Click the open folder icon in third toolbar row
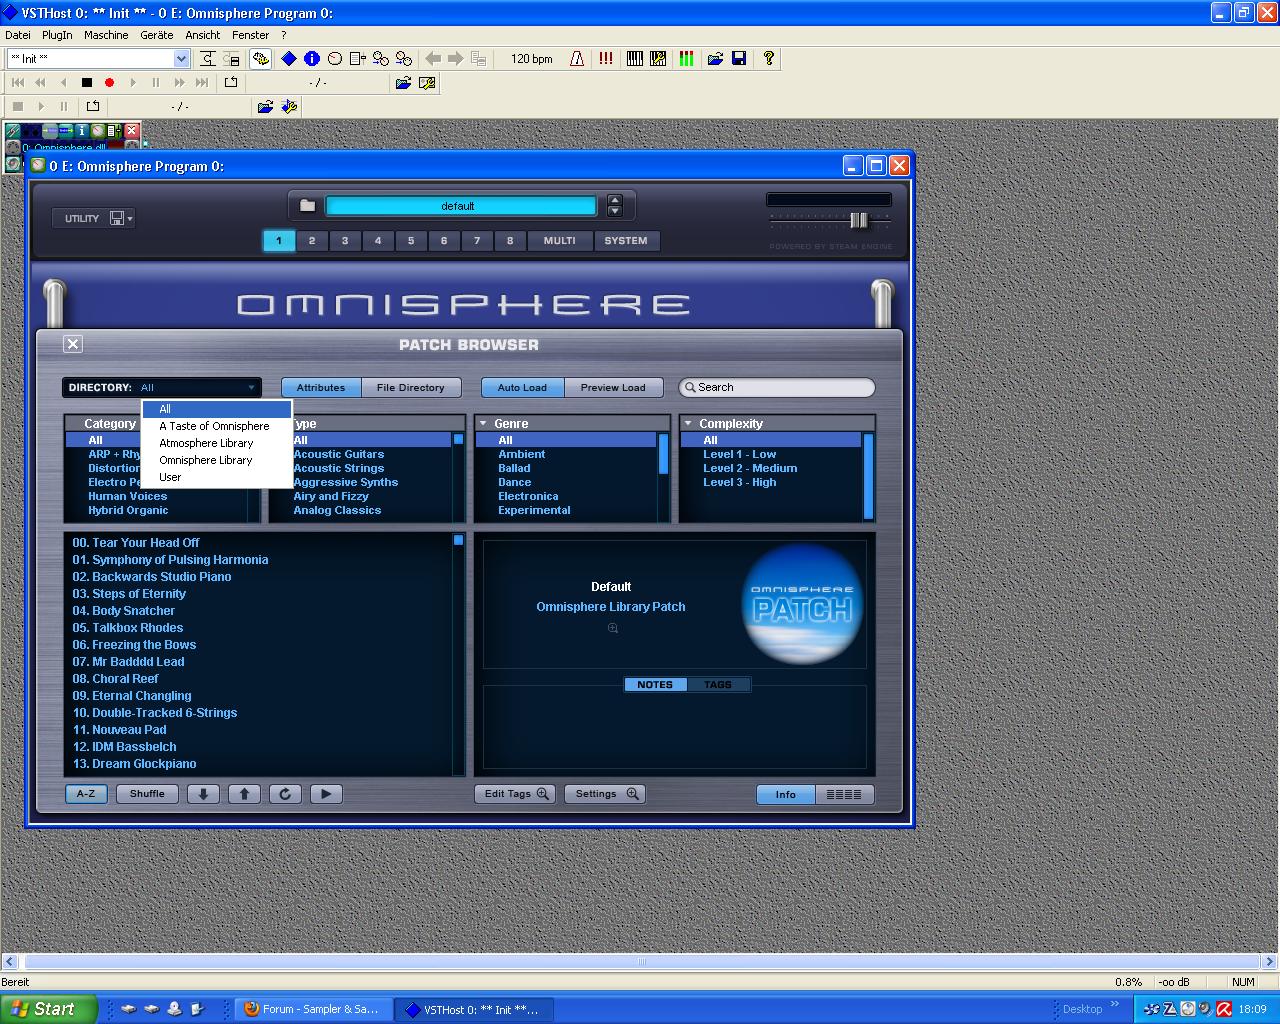 (265, 106)
